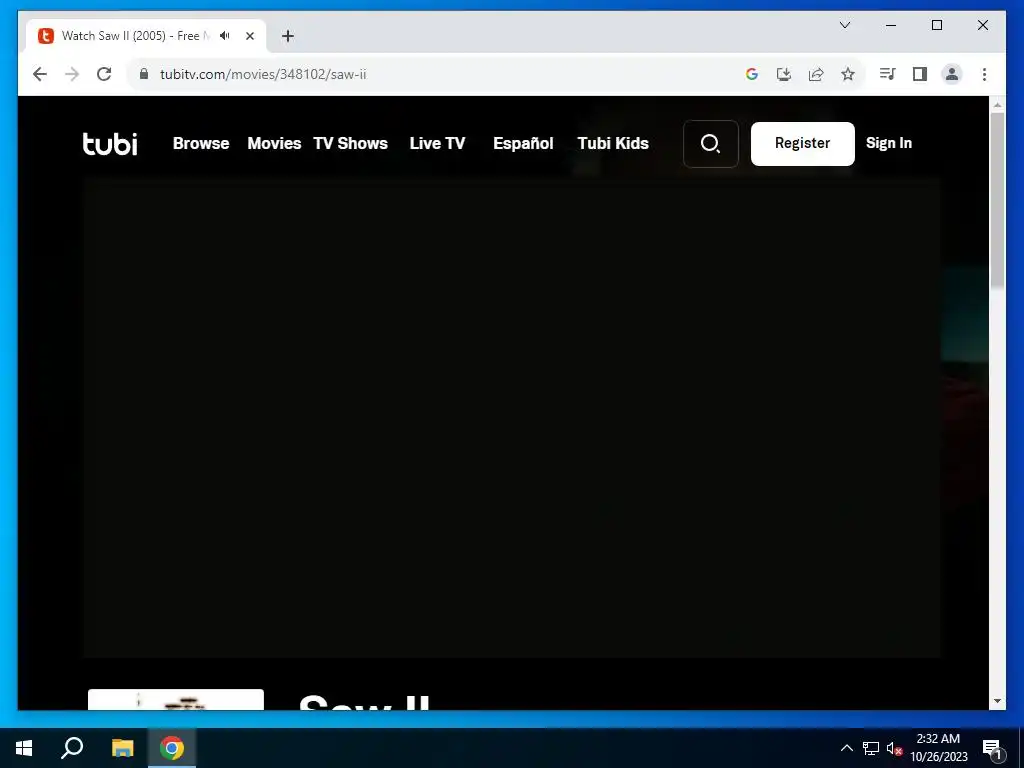Close the Watch Saw II tab
Viewport: 1024px width, 768px height.
coord(249,36)
